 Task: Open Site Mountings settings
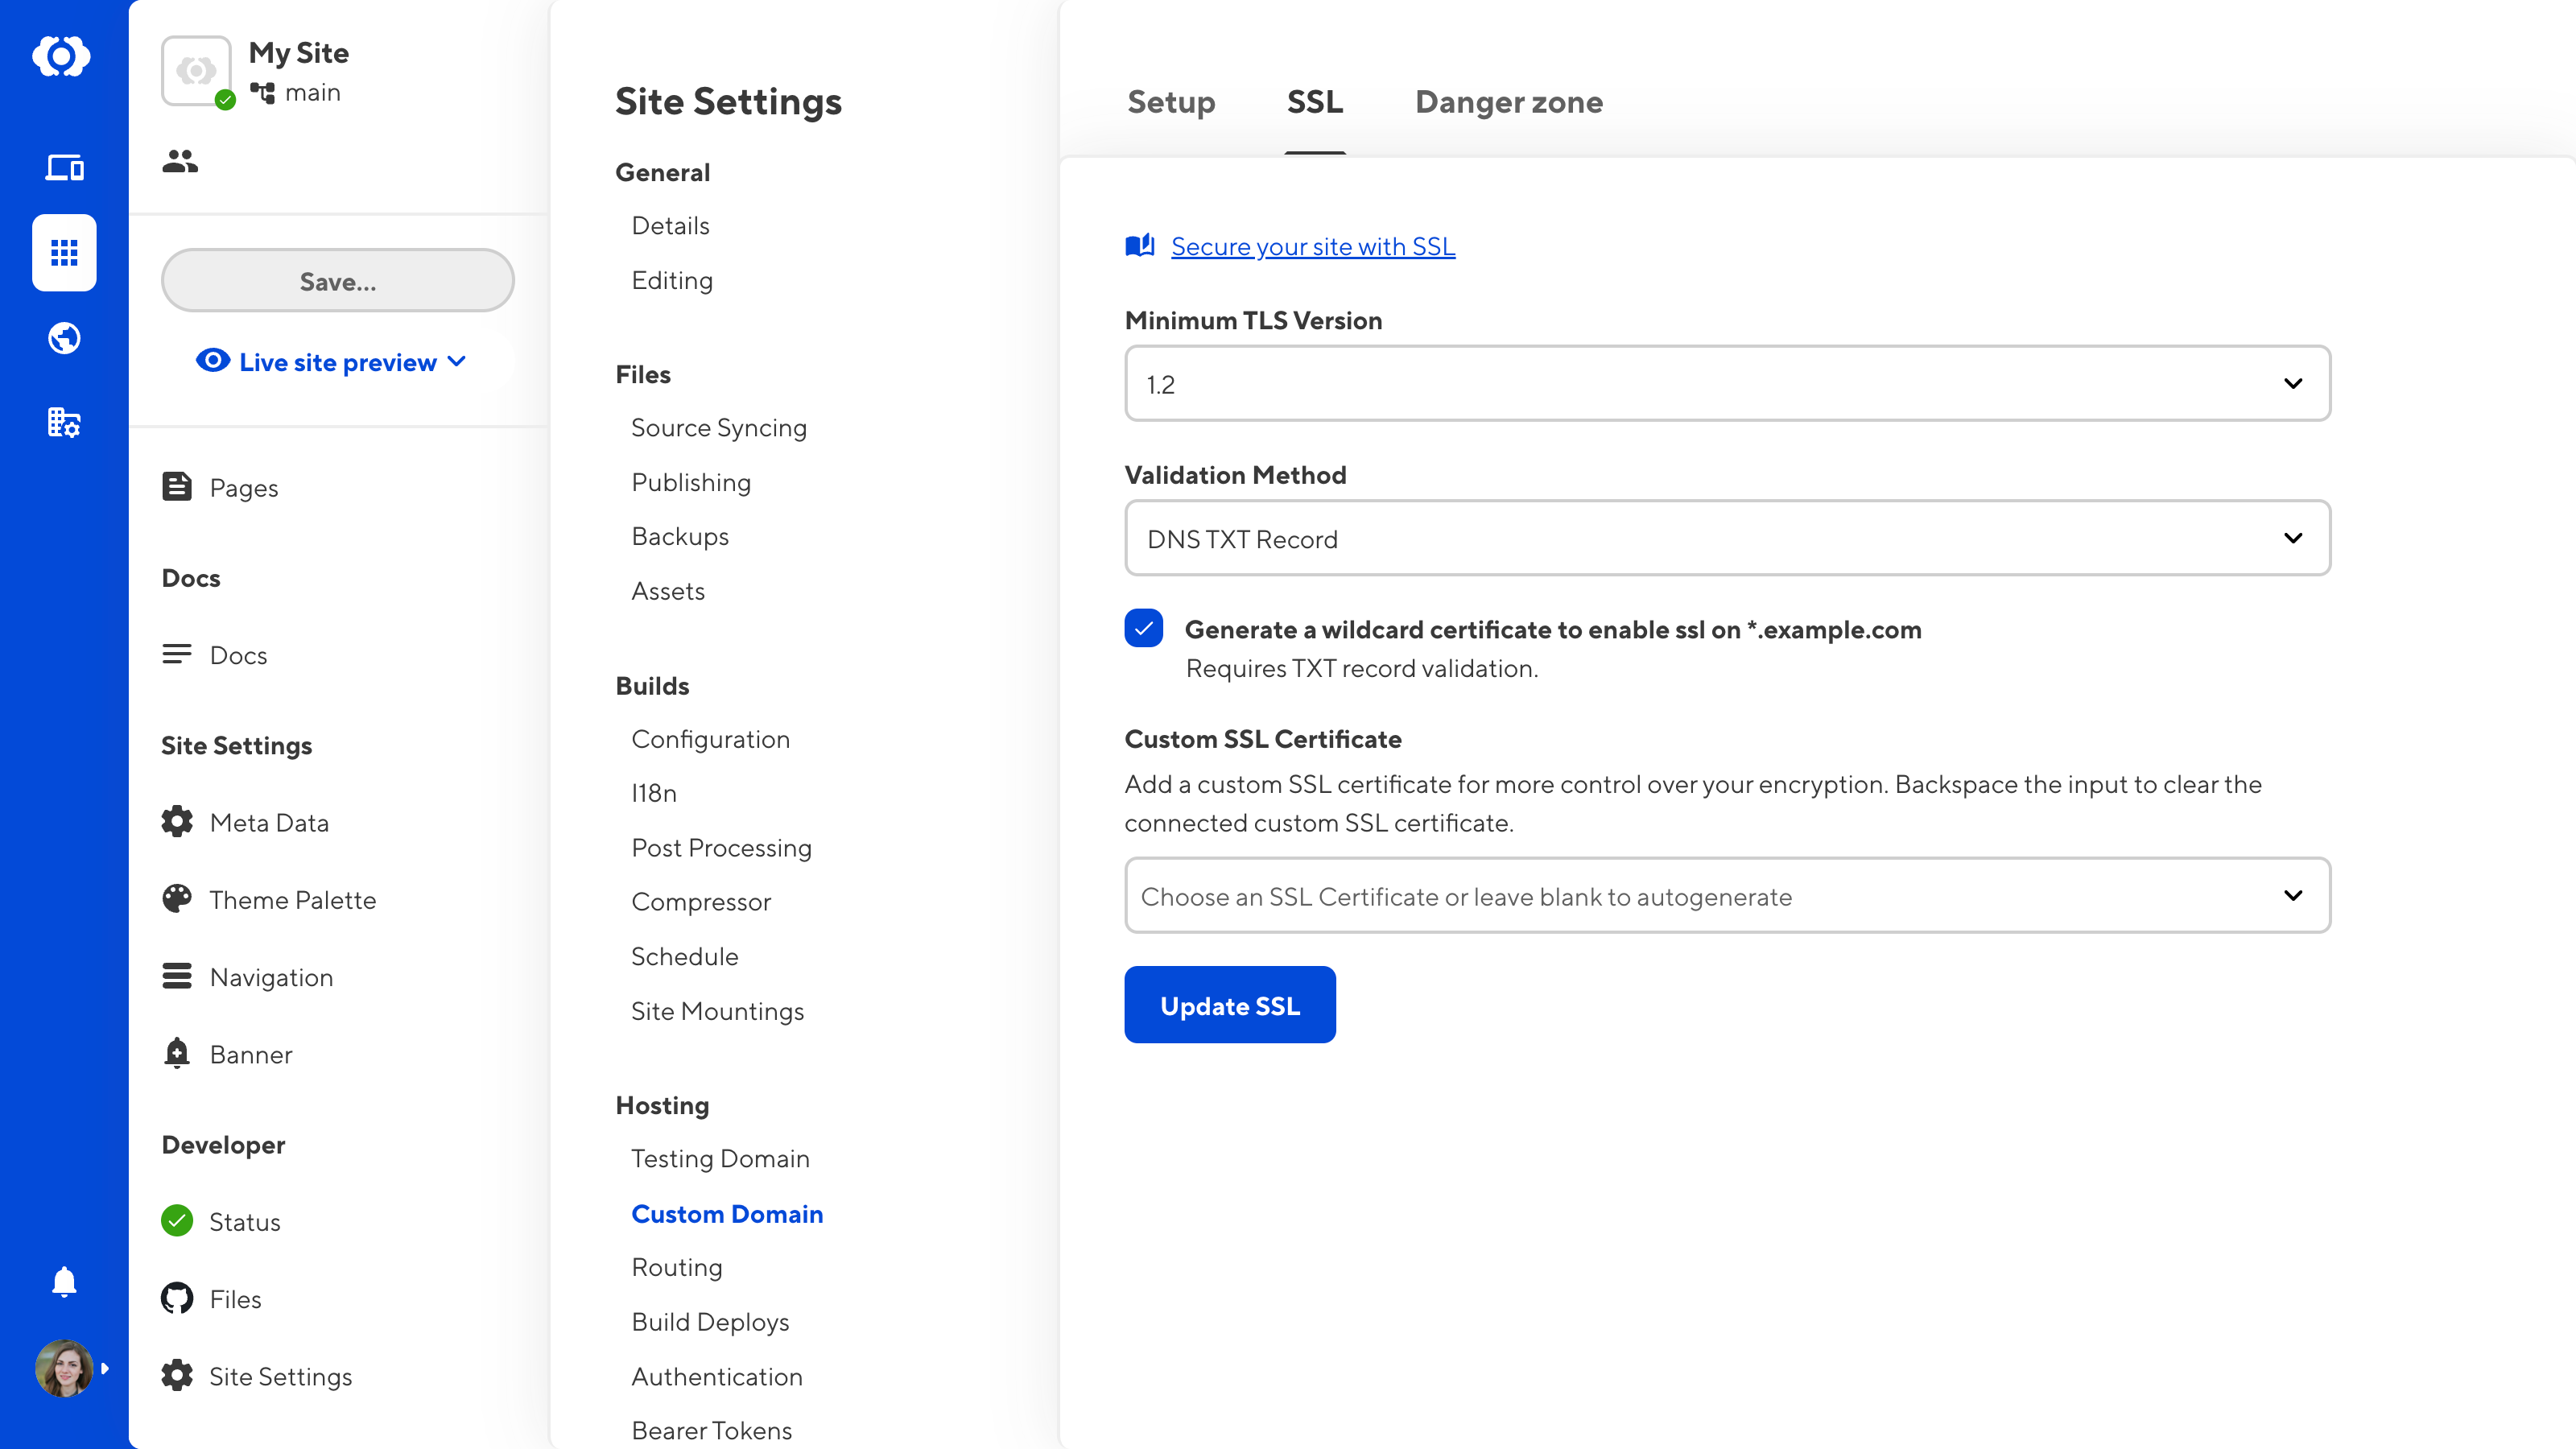tap(717, 1011)
